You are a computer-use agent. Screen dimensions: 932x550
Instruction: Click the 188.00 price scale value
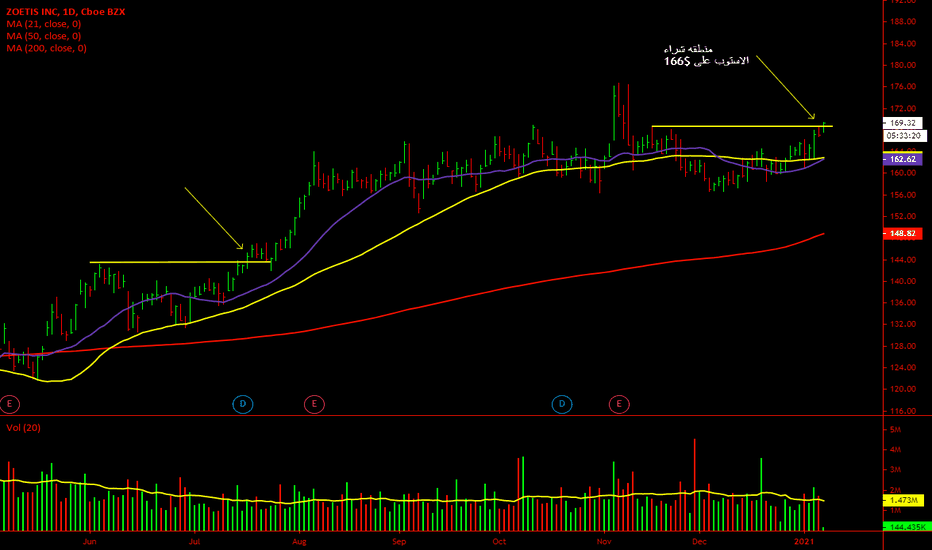(903, 21)
